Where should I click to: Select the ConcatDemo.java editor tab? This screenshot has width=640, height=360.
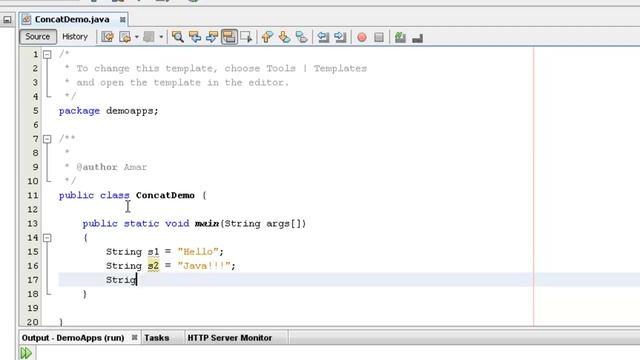(x=73, y=19)
